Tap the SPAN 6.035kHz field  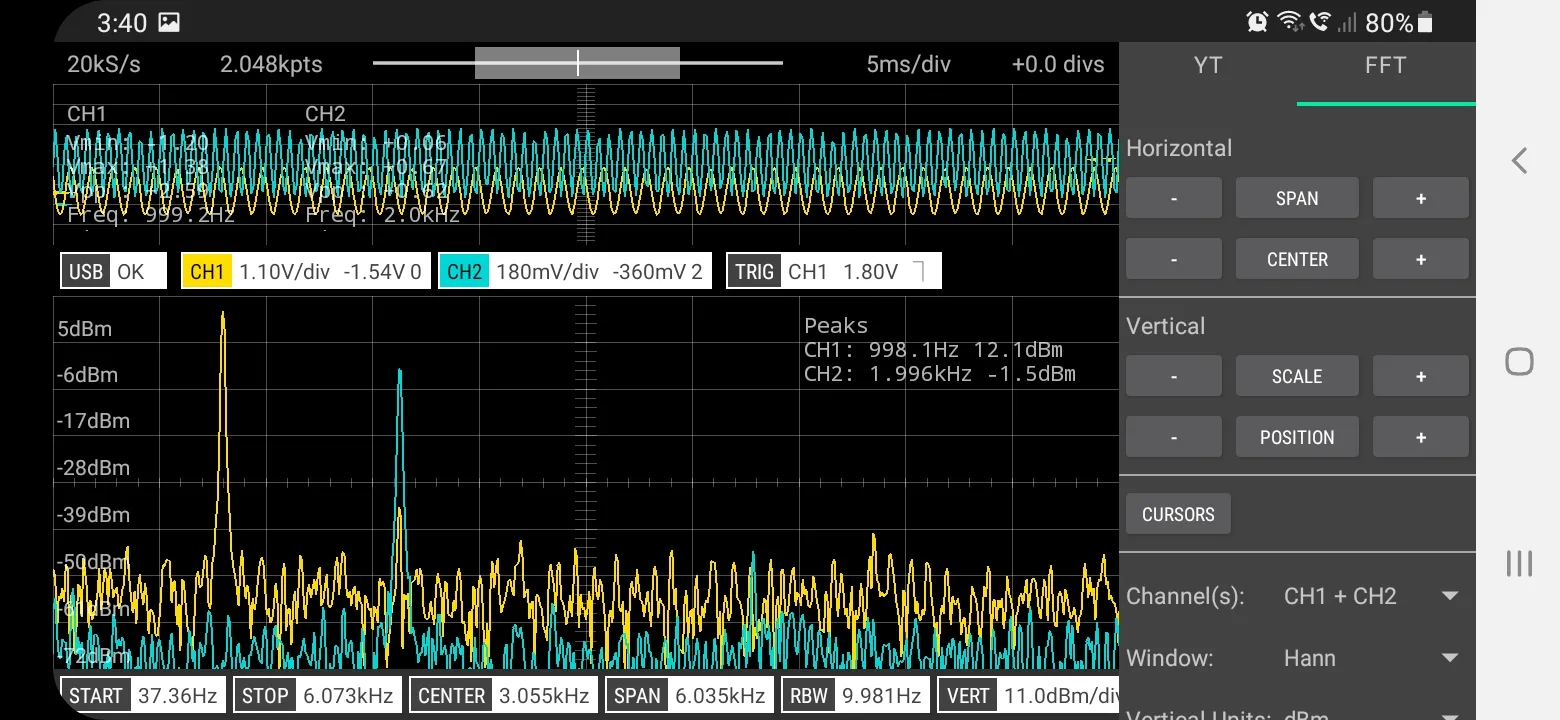pyautogui.click(x=690, y=695)
